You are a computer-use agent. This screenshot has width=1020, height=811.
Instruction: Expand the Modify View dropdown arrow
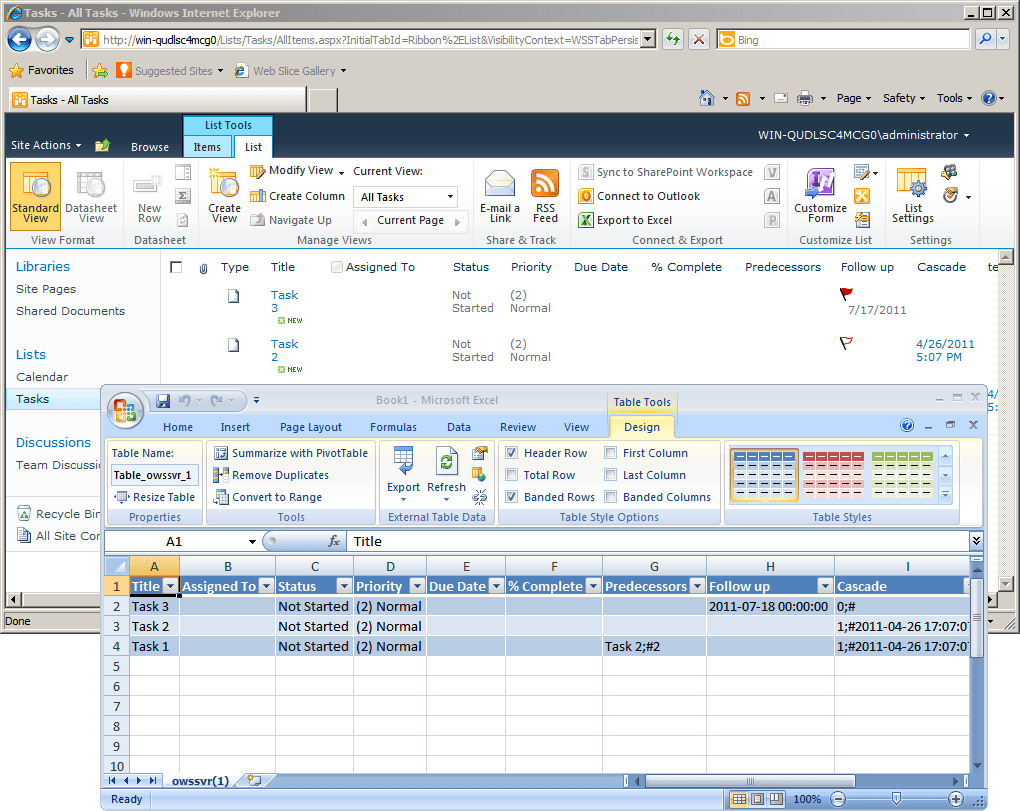pos(341,172)
